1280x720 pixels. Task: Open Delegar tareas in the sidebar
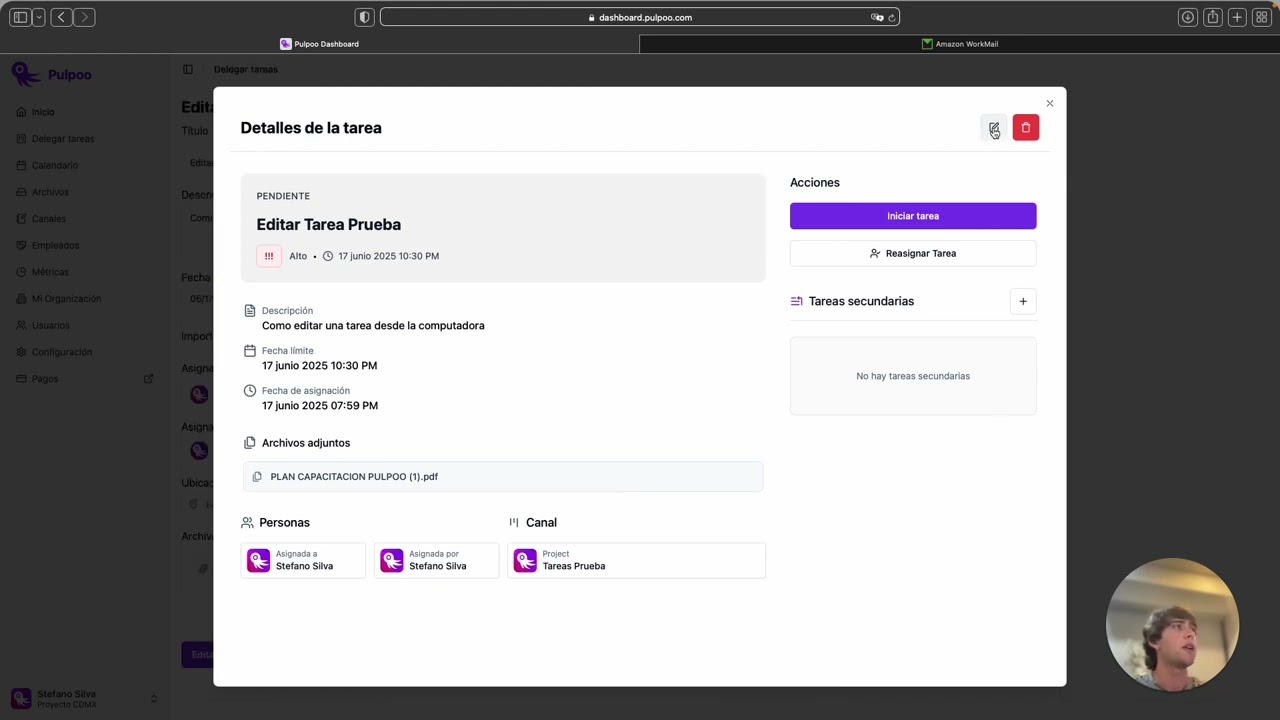[x=62, y=139]
